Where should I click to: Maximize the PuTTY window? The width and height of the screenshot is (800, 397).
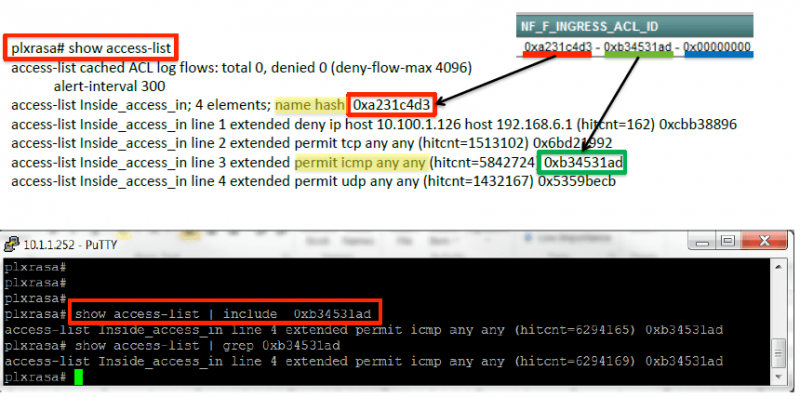[x=729, y=241]
